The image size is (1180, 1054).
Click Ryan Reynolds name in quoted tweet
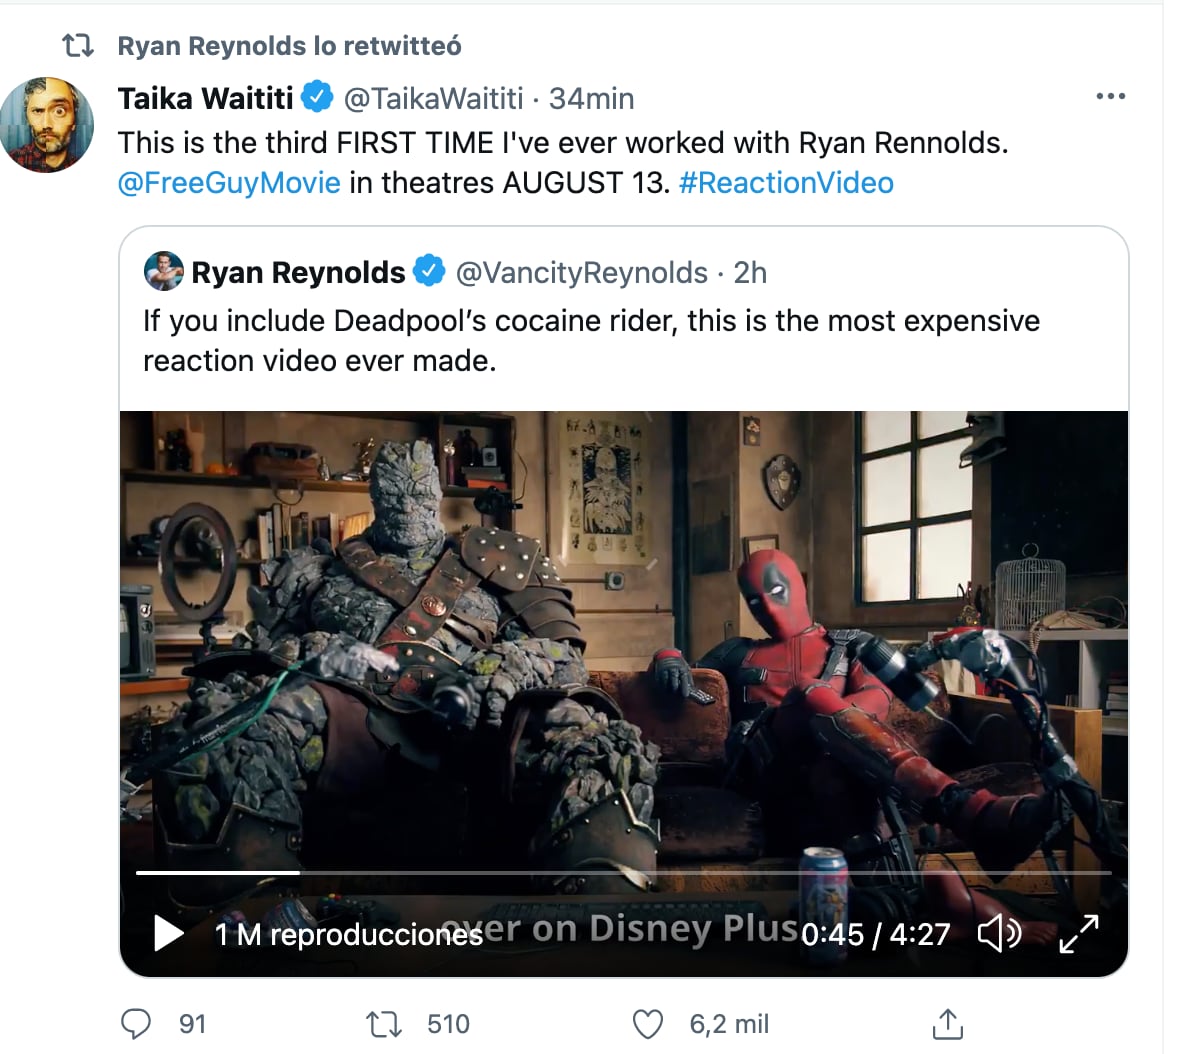[298, 272]
